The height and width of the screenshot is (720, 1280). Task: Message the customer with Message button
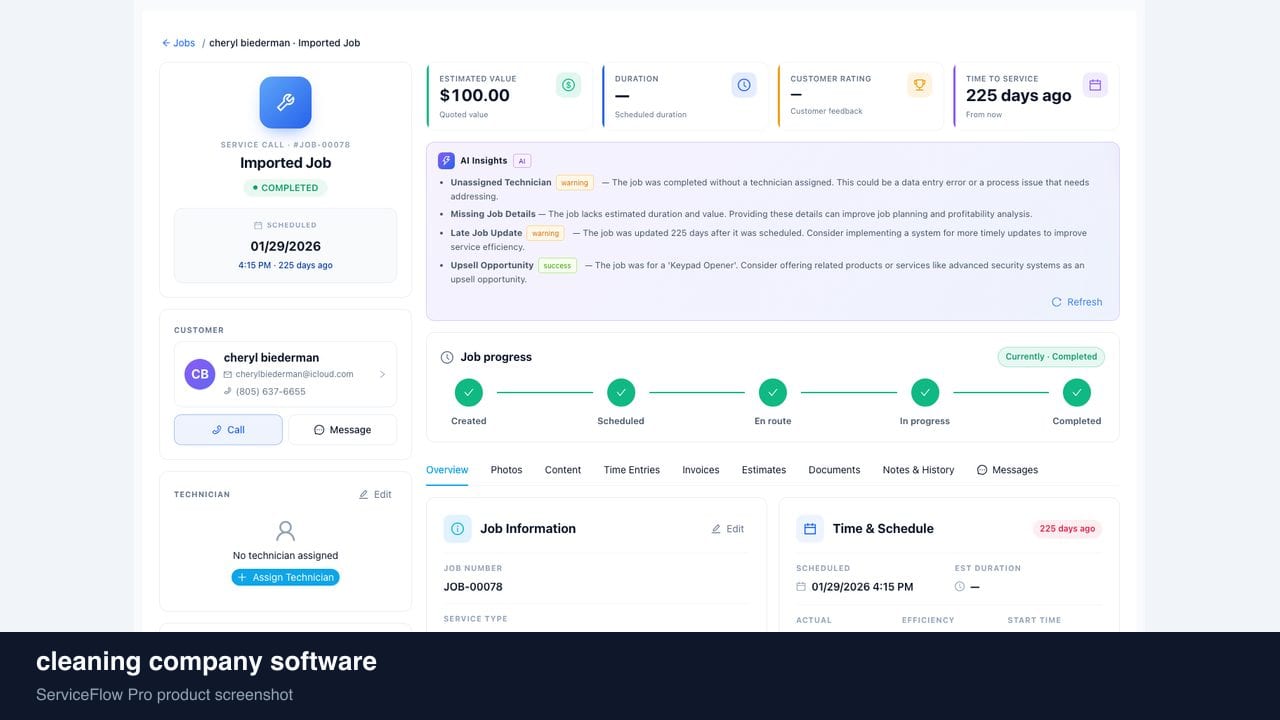click(342, 430)
